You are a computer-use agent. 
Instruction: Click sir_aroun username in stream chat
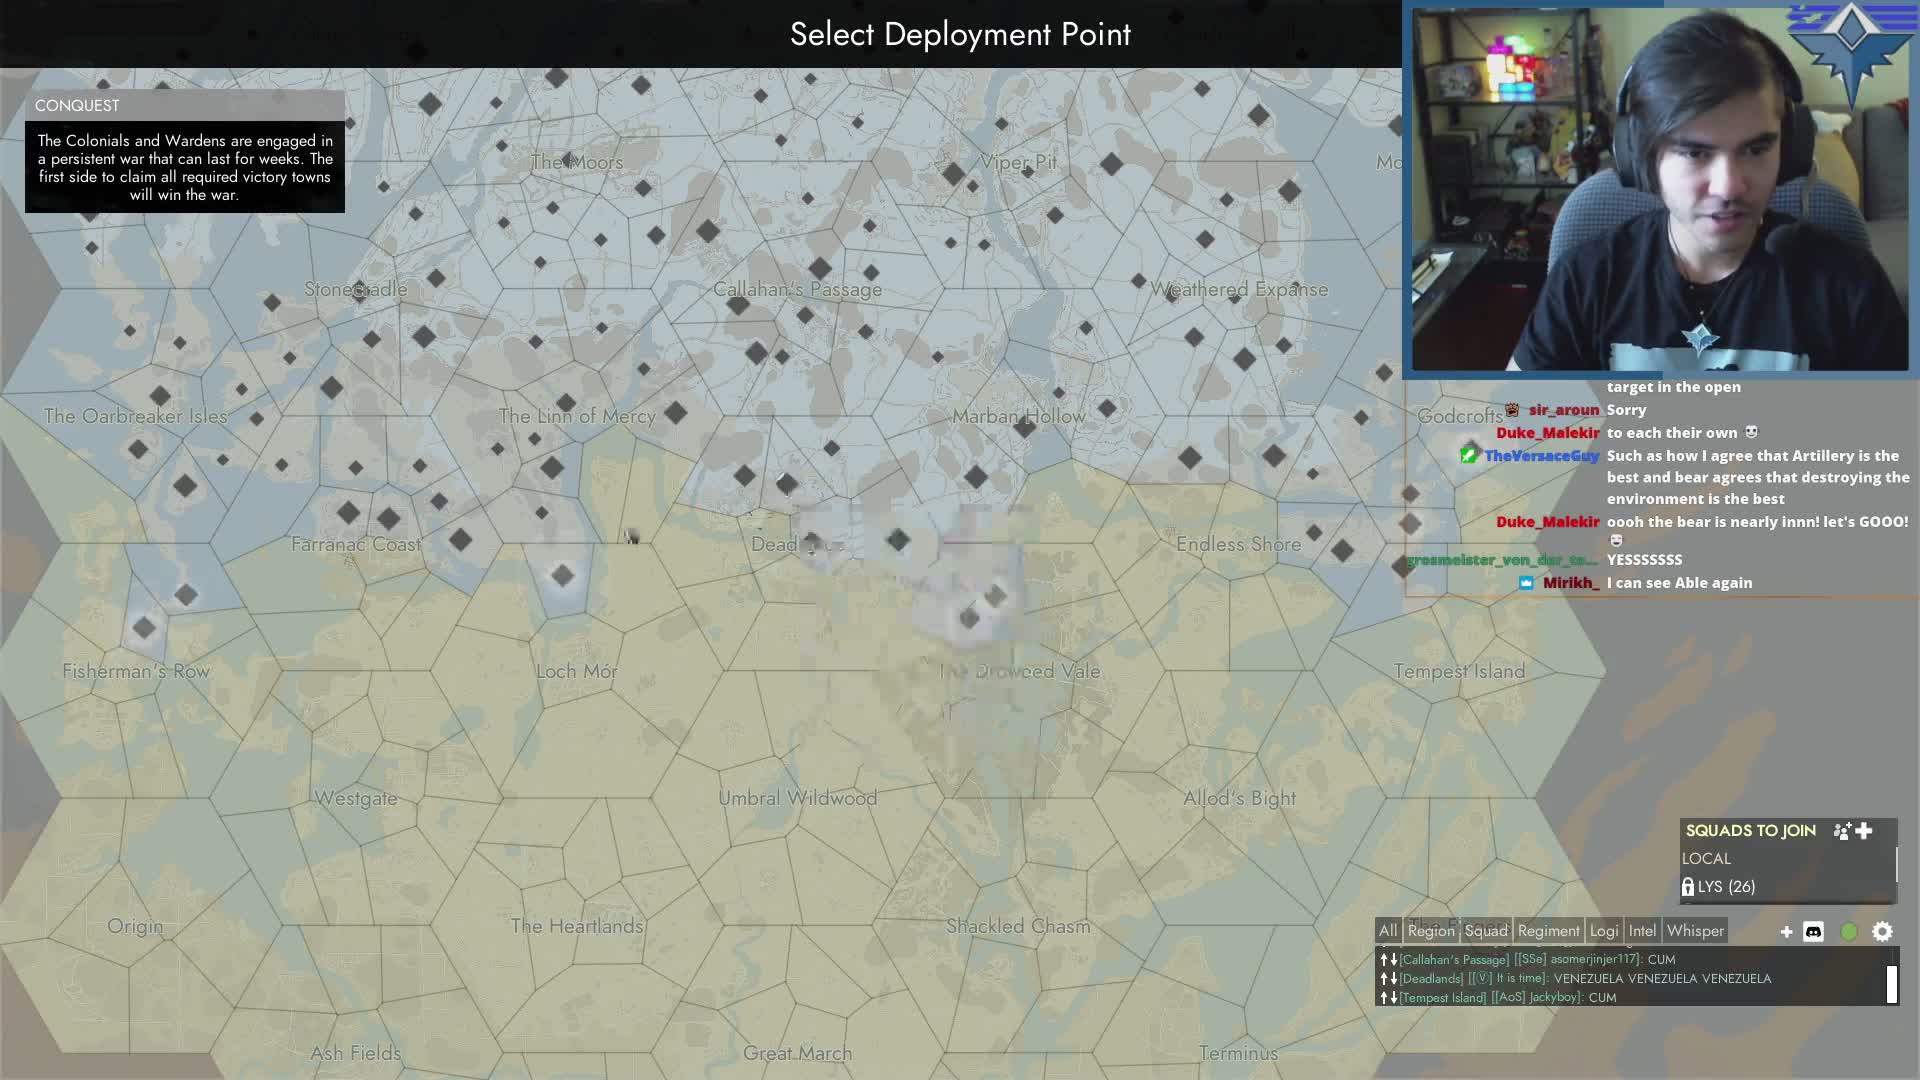(x=1563, y=410)
